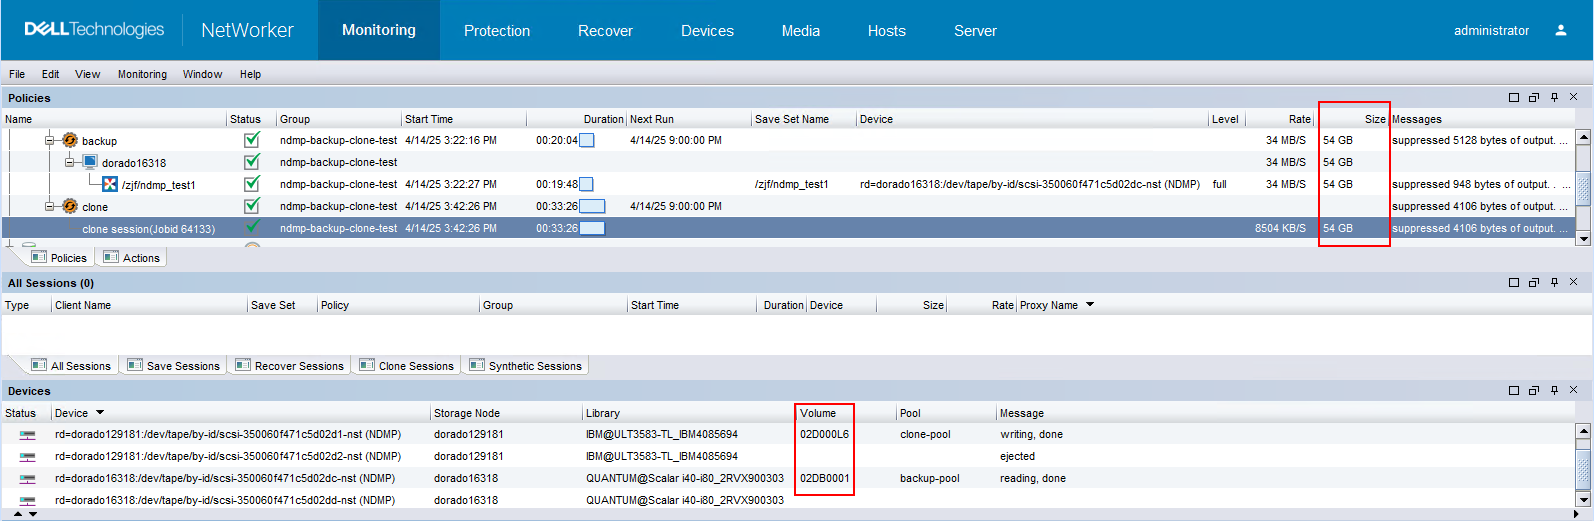The height and width of the screenshot is (521, 1594).
Task: Maximize the Policies panel
Action: pos(1514,98)
